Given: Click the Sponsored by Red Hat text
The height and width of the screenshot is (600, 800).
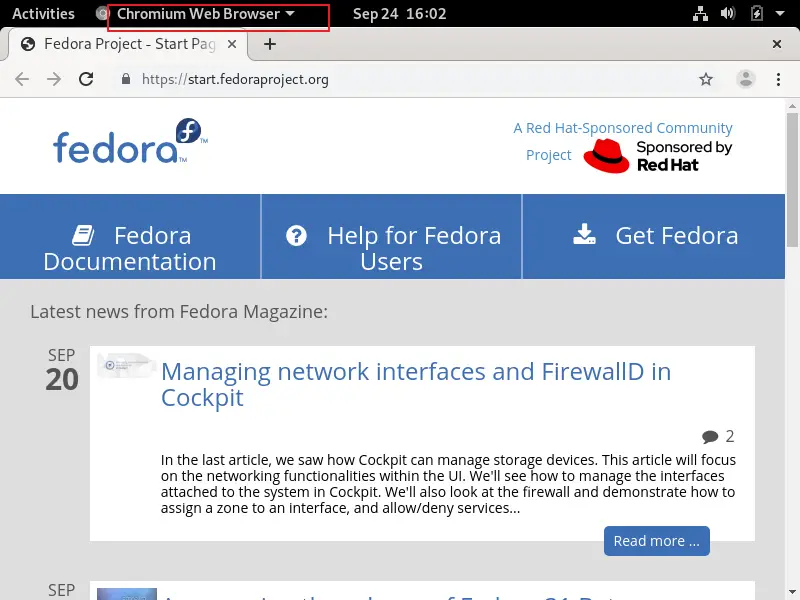Looking at the screenshot, I should [684, 156].
